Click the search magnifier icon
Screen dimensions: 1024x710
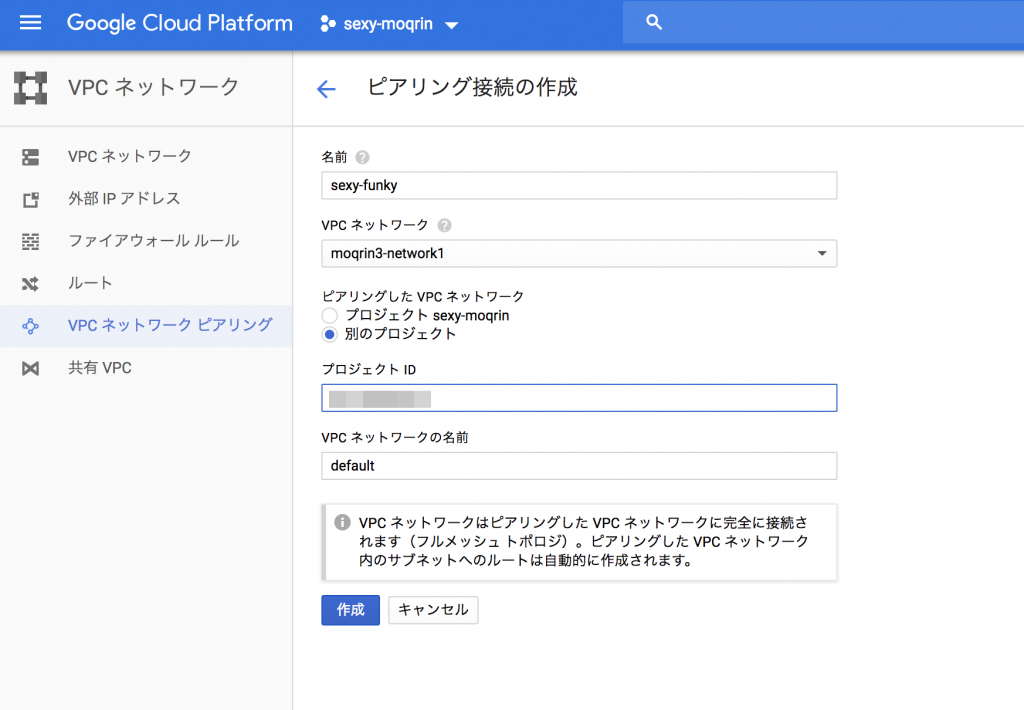(655, 23)
